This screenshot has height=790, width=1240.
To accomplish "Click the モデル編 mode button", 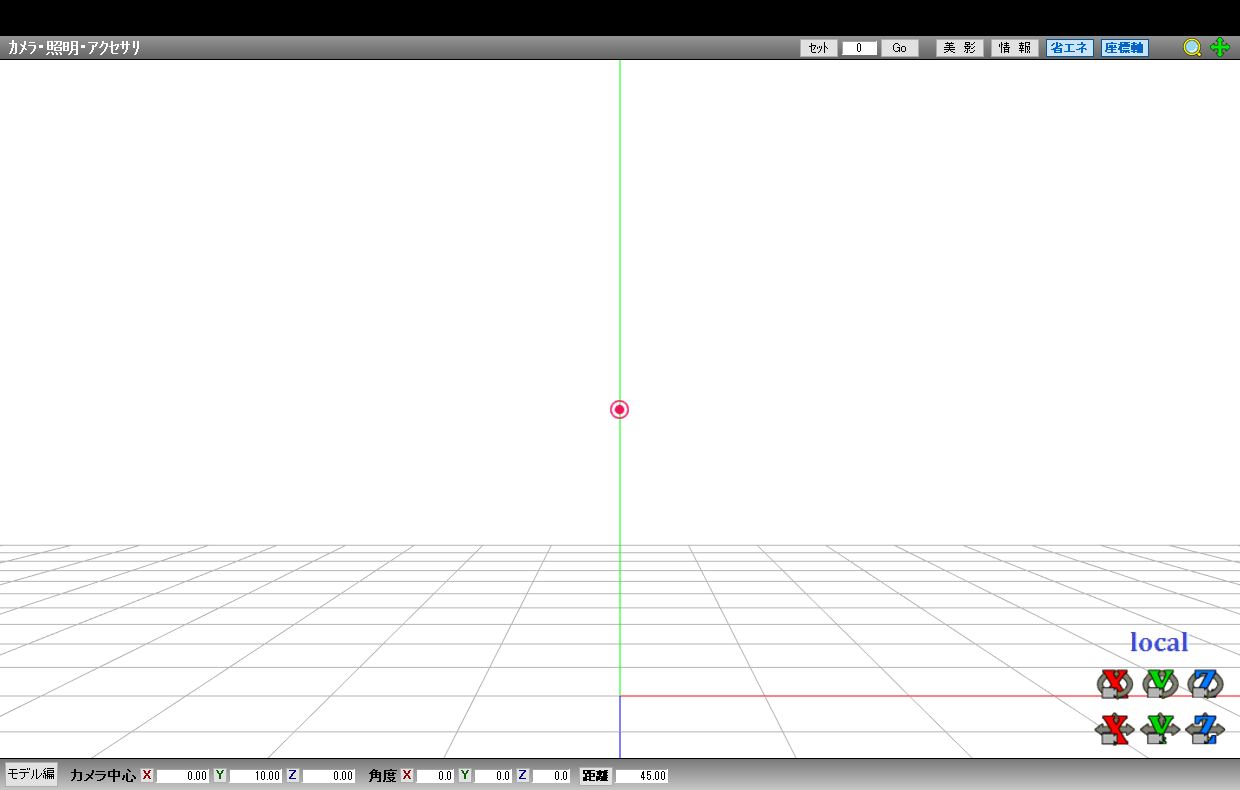I will coord(31,774).
